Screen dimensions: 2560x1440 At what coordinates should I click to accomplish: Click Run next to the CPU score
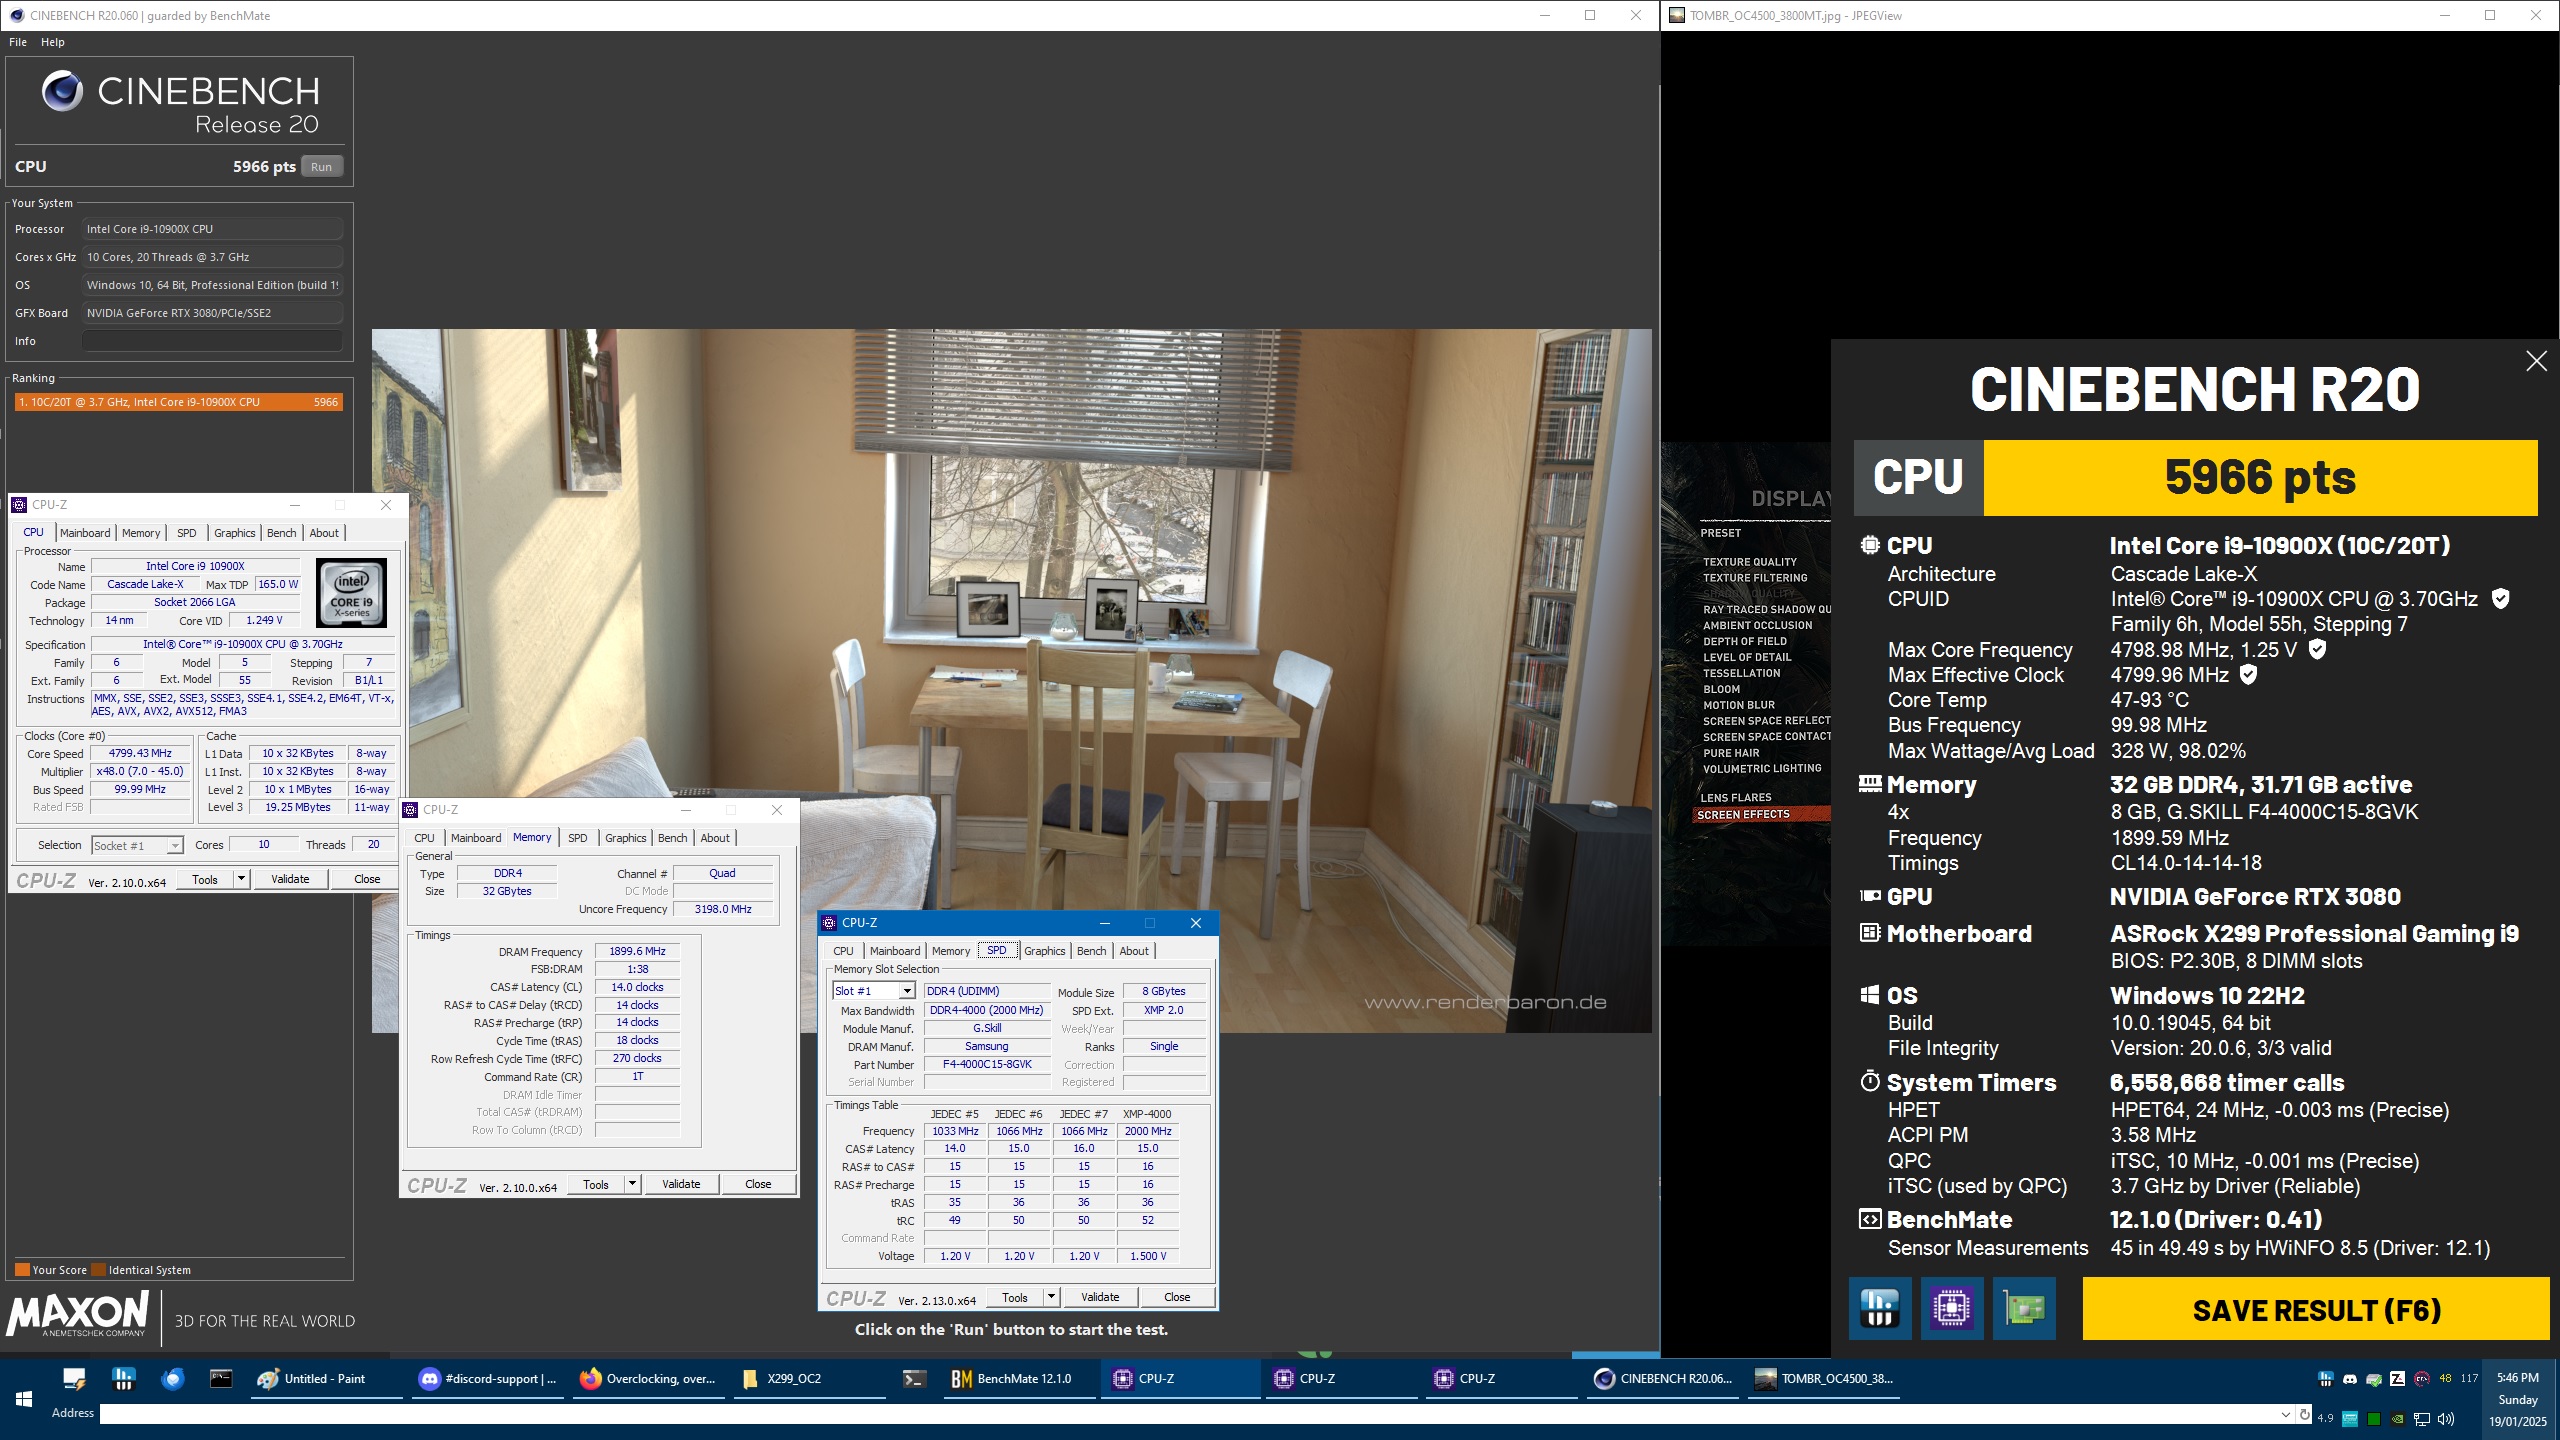tap(321, 167)
